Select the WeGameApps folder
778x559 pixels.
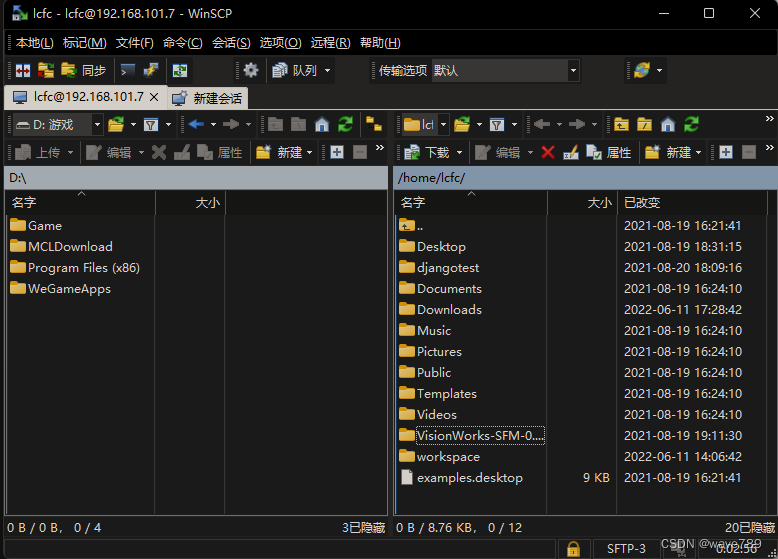pos(61,289)
